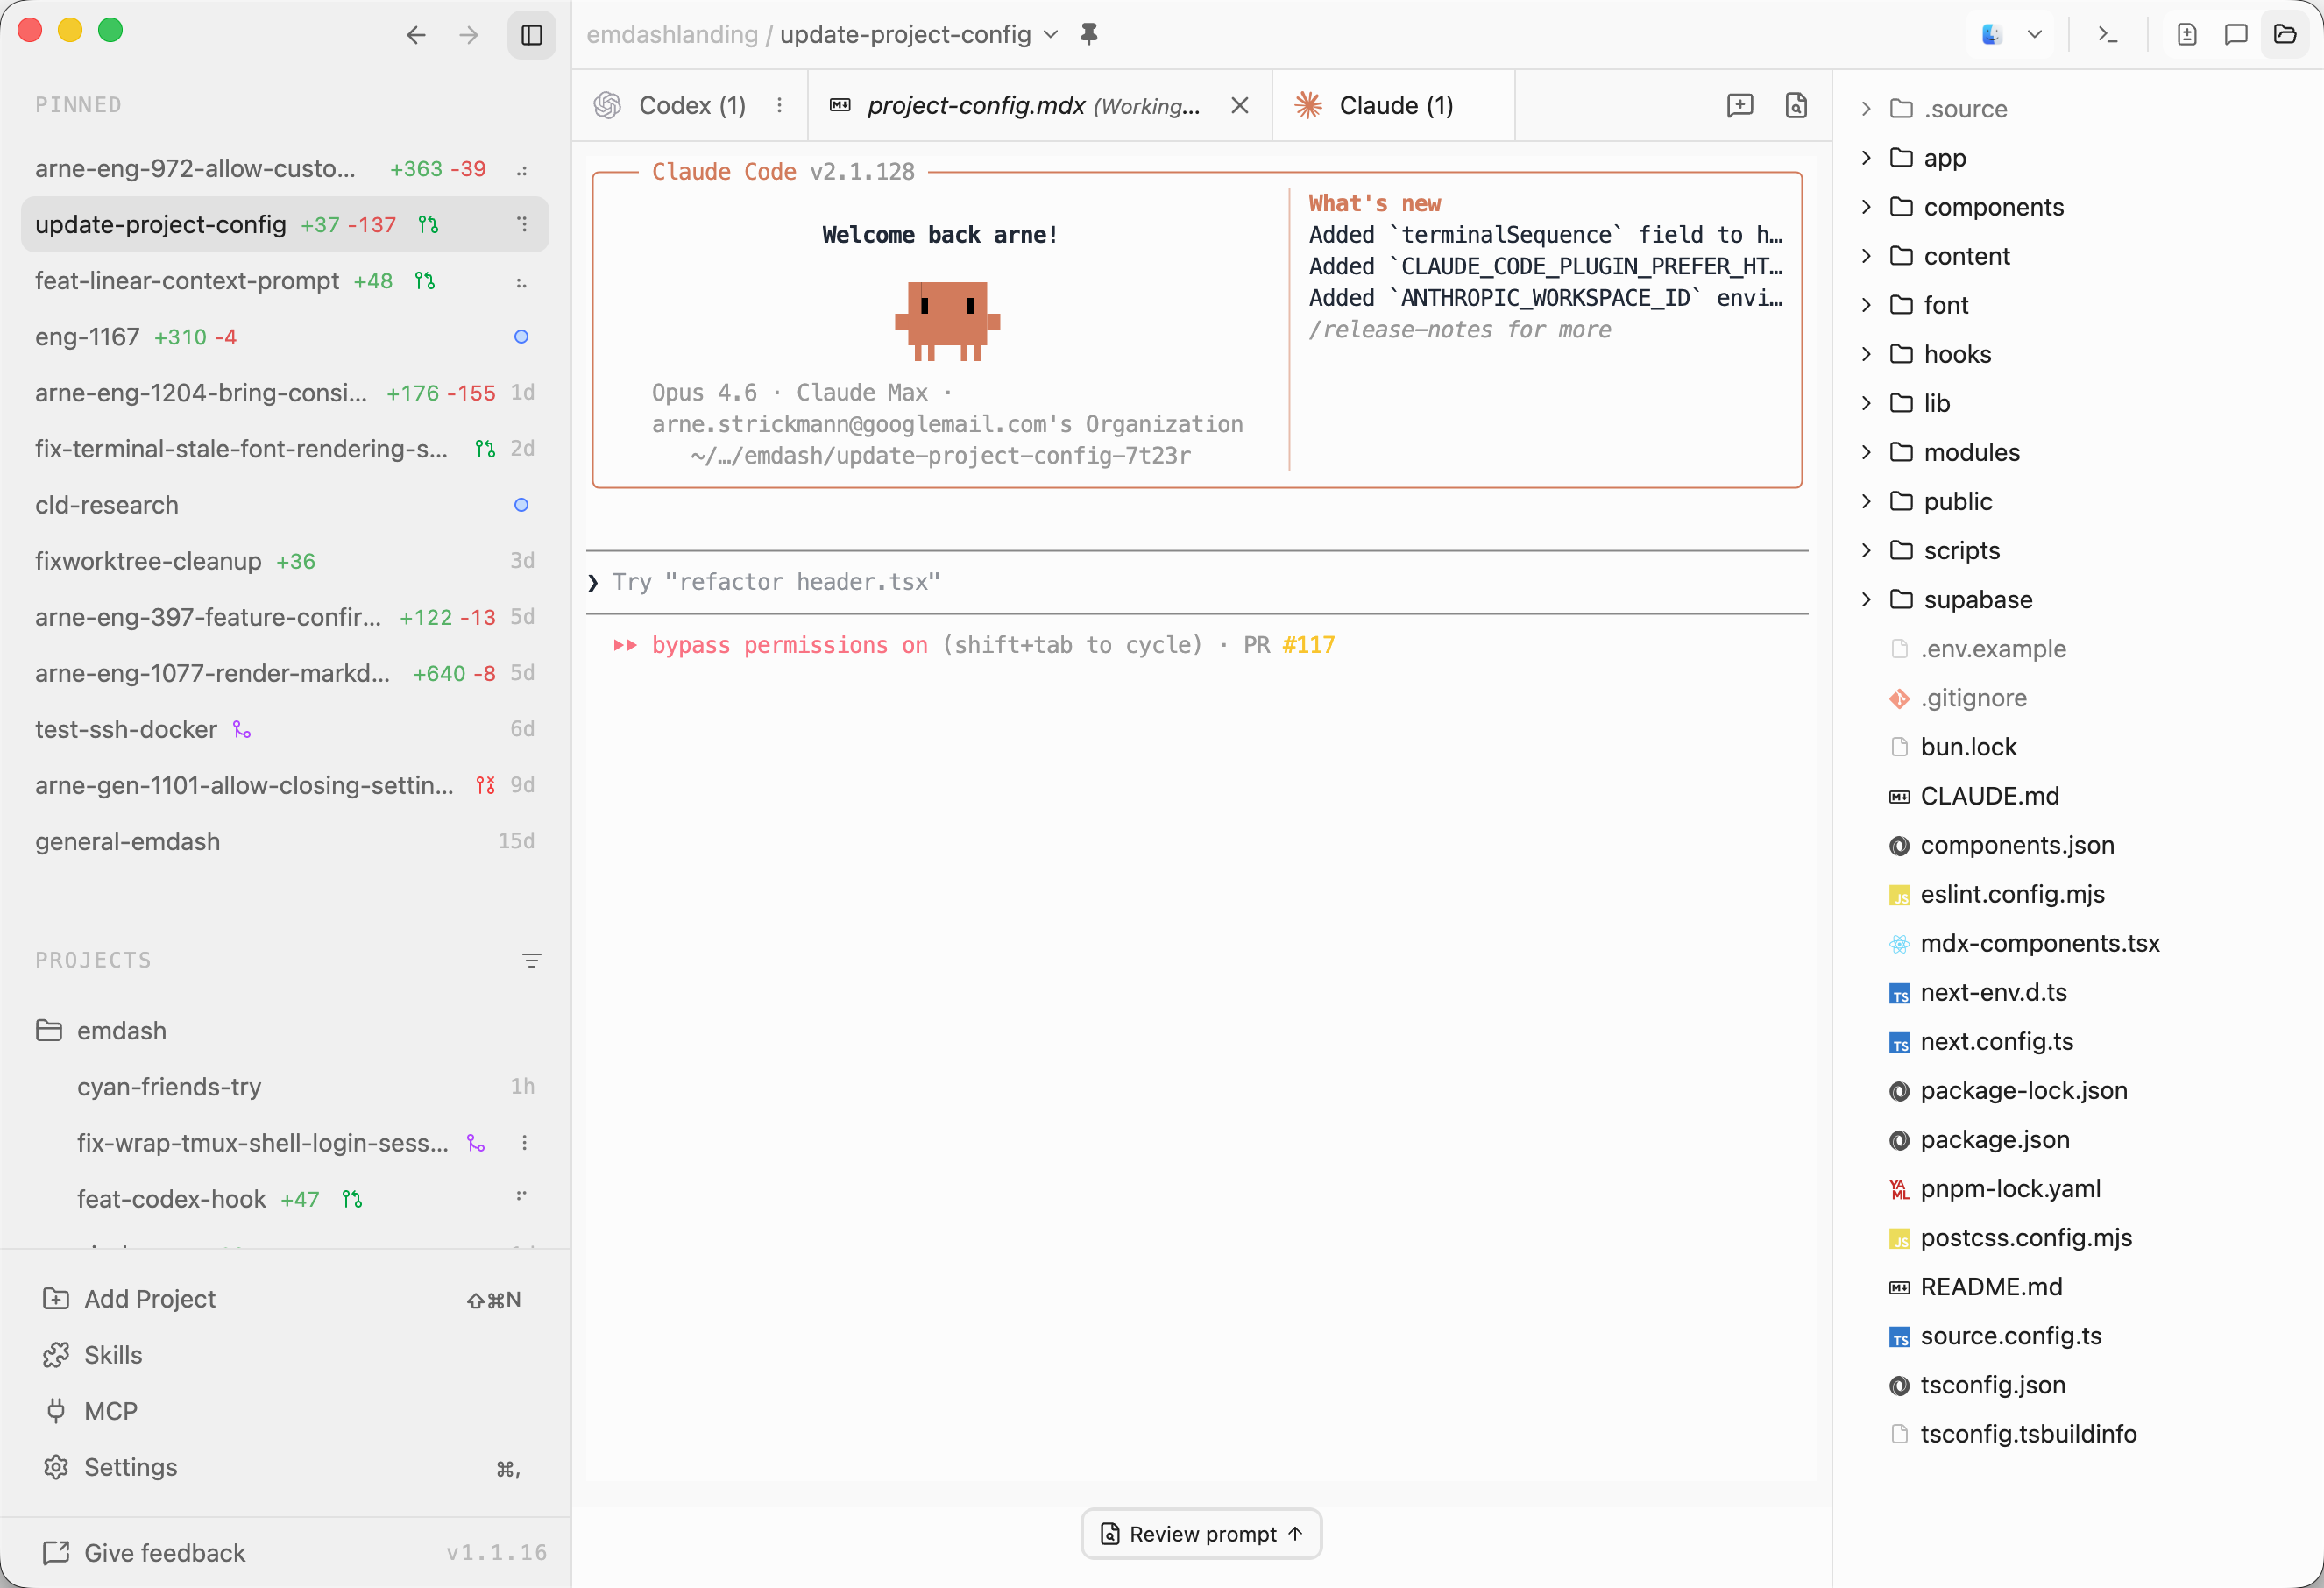Toggle the file explorer folder icon
Screen dimensions: 2324x1588
[2285, 35]
